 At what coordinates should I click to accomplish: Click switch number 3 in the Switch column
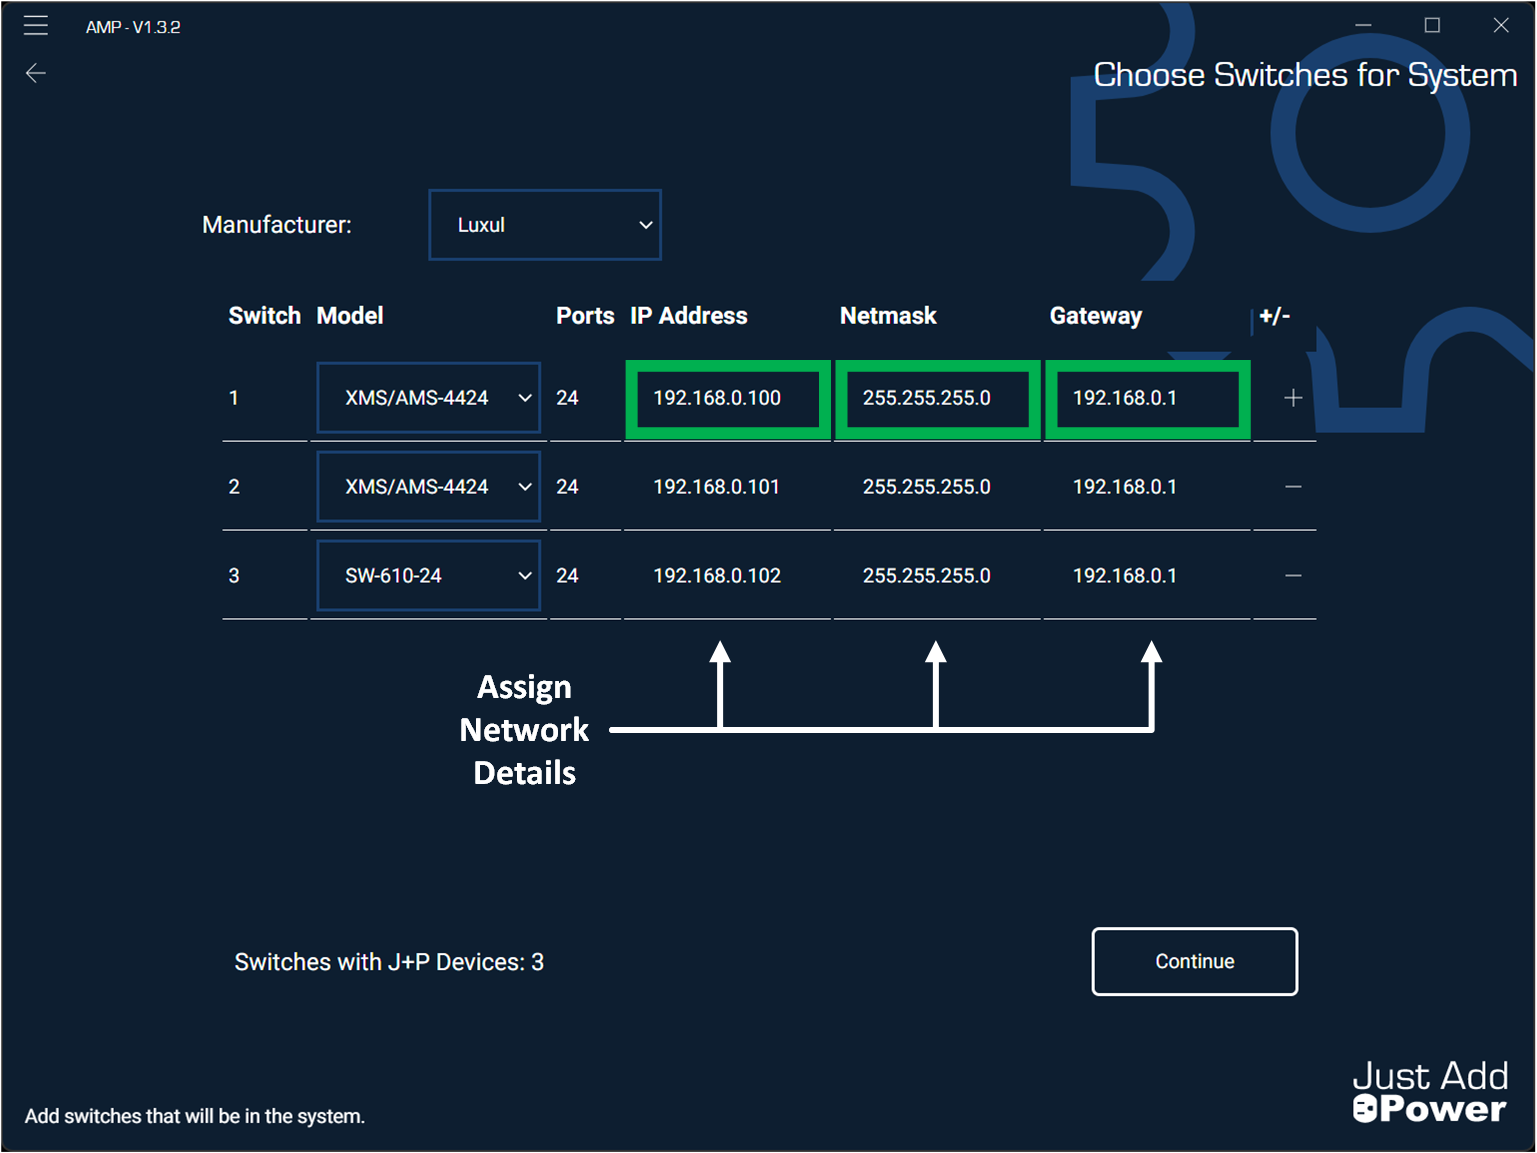pos(234,576)
